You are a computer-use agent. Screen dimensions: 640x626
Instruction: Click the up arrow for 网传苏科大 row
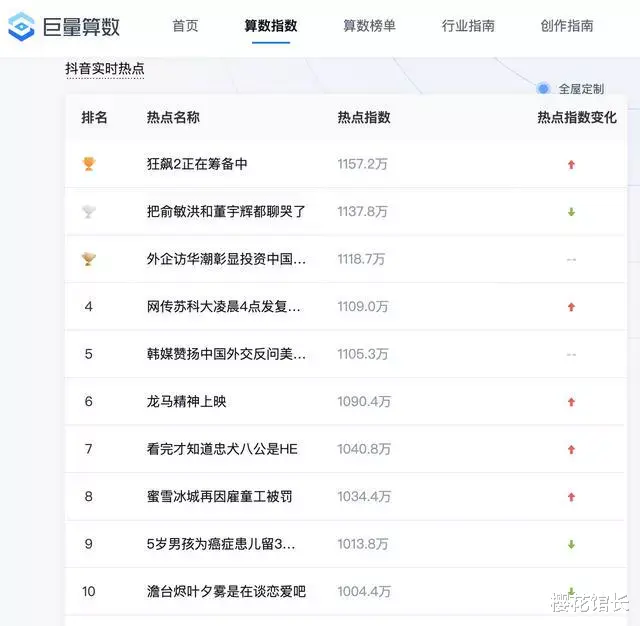click(571, 307)
